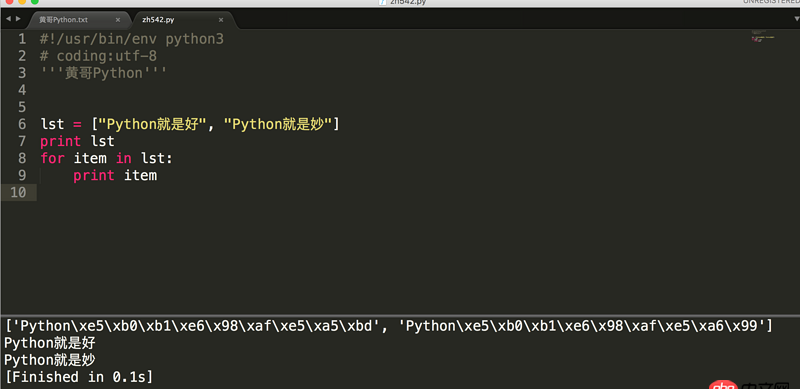This screenshot has width=800, height=389.
Task: Click the '# coding:utf-8' comment
Action: (98, 56)
